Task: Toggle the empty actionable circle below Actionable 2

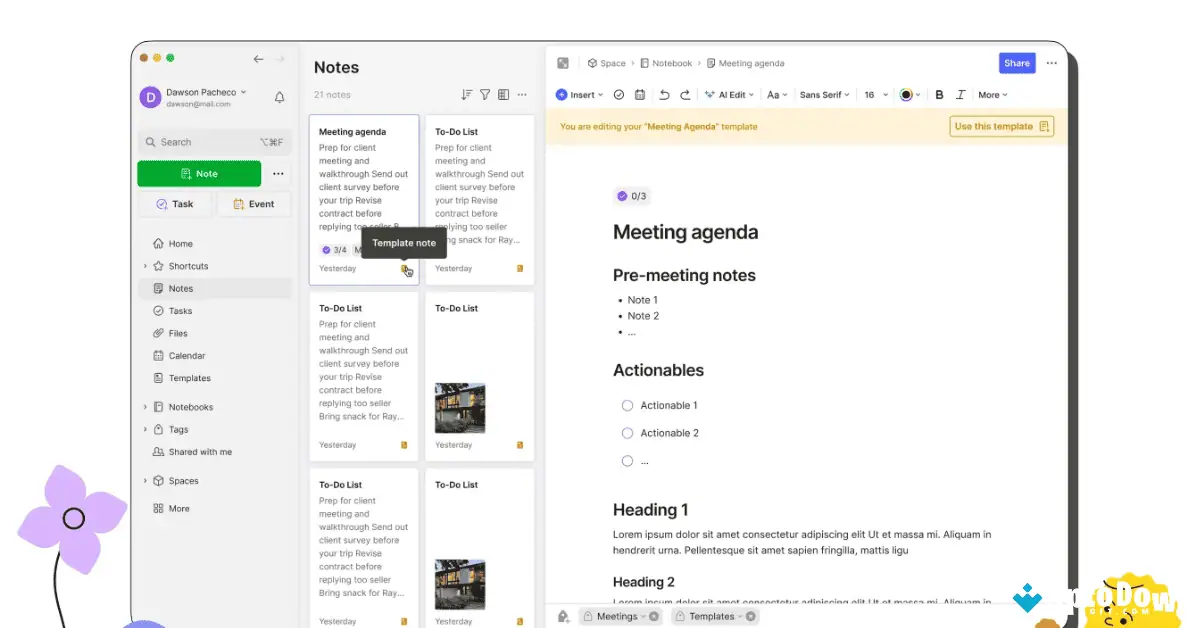Action: [x=627, y=461]
